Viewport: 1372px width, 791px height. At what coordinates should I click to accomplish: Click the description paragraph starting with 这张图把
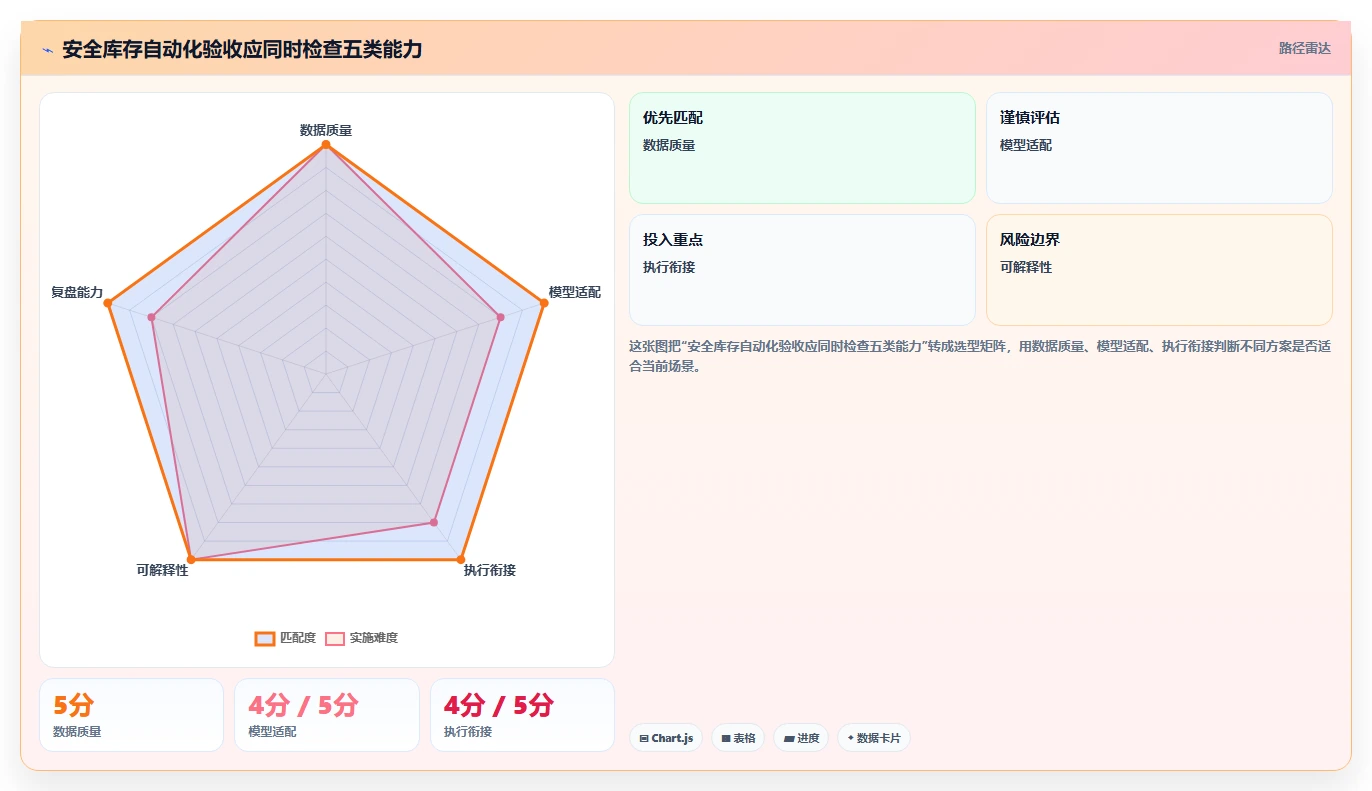(x=980, y=356)
